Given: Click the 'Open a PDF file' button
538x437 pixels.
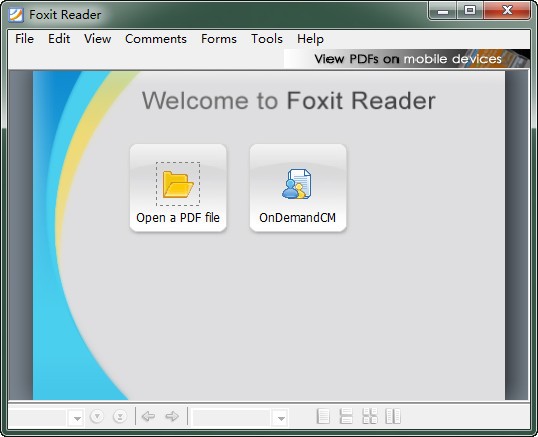Looking at the screenshot, I should (x=178, y=188).
